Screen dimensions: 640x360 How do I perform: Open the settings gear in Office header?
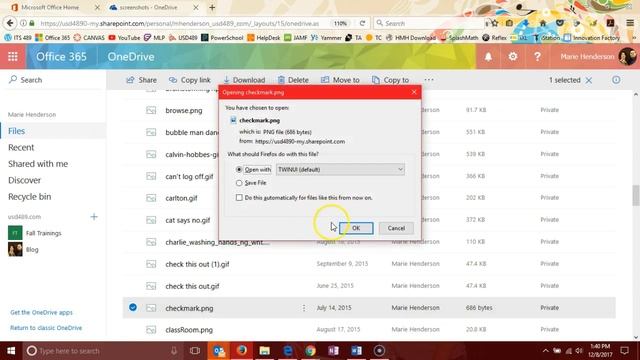point(513,57)
